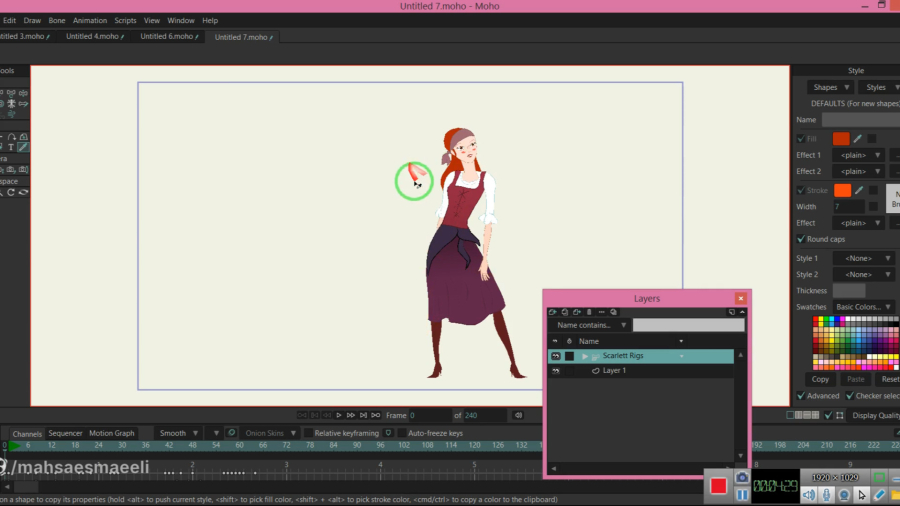Hide the Scarlett Rigs layer visibility

[556, 356]
